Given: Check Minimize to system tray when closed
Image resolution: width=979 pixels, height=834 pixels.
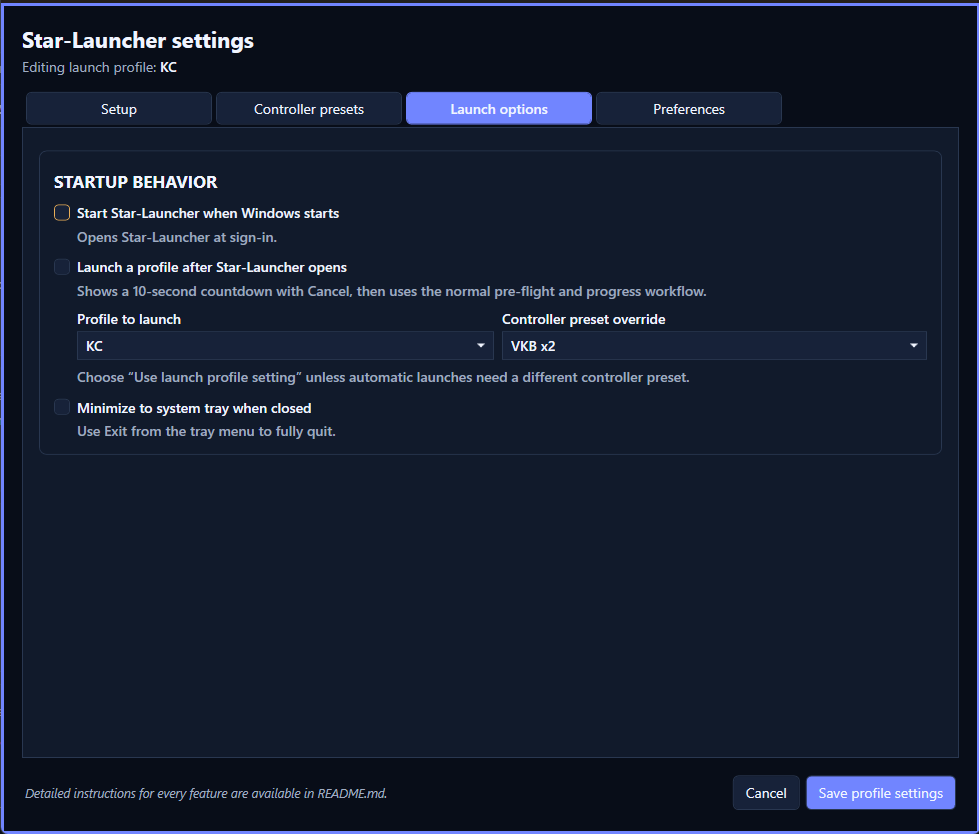Looking at the screenshot, I should [x=62, y=408].
